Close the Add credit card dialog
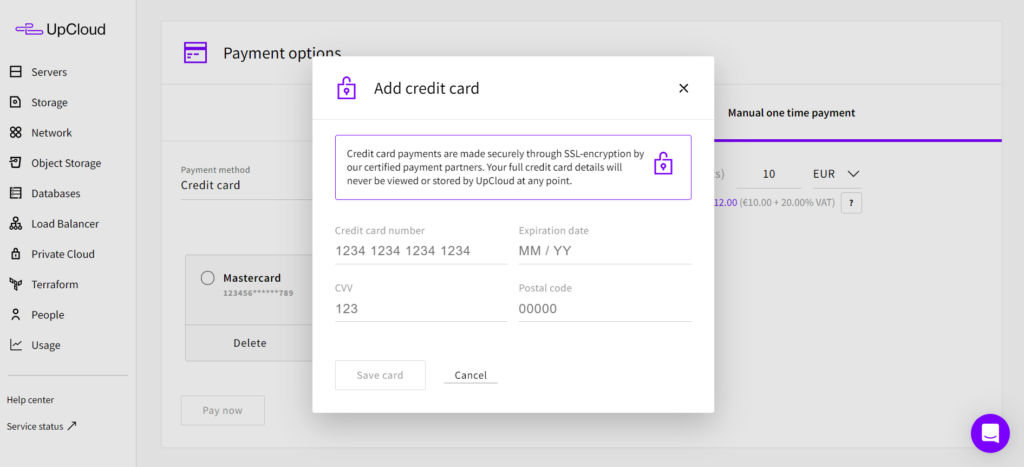 684,88
